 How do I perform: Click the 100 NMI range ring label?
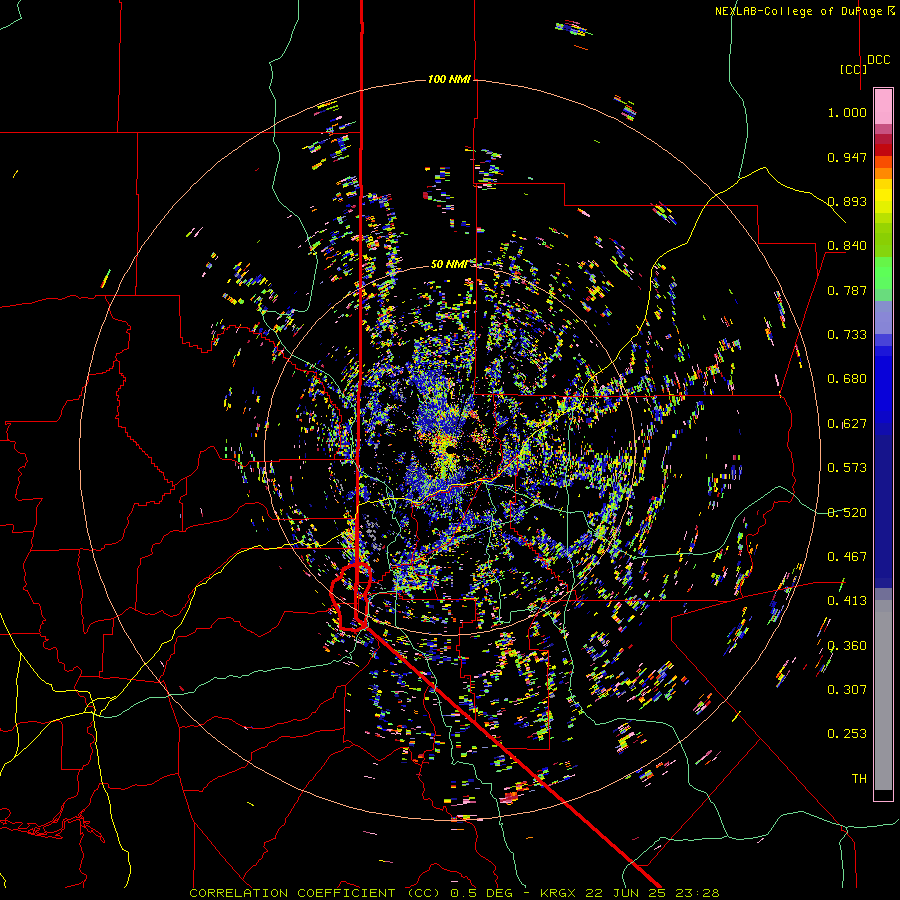(x=449, y=79)
